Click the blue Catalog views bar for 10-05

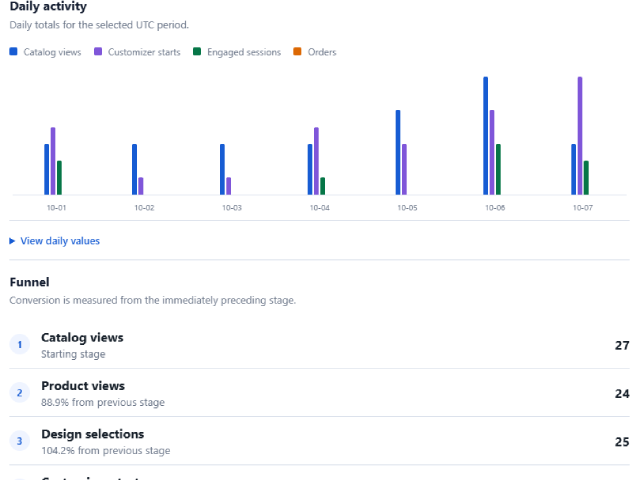click(x=398, y=152)
